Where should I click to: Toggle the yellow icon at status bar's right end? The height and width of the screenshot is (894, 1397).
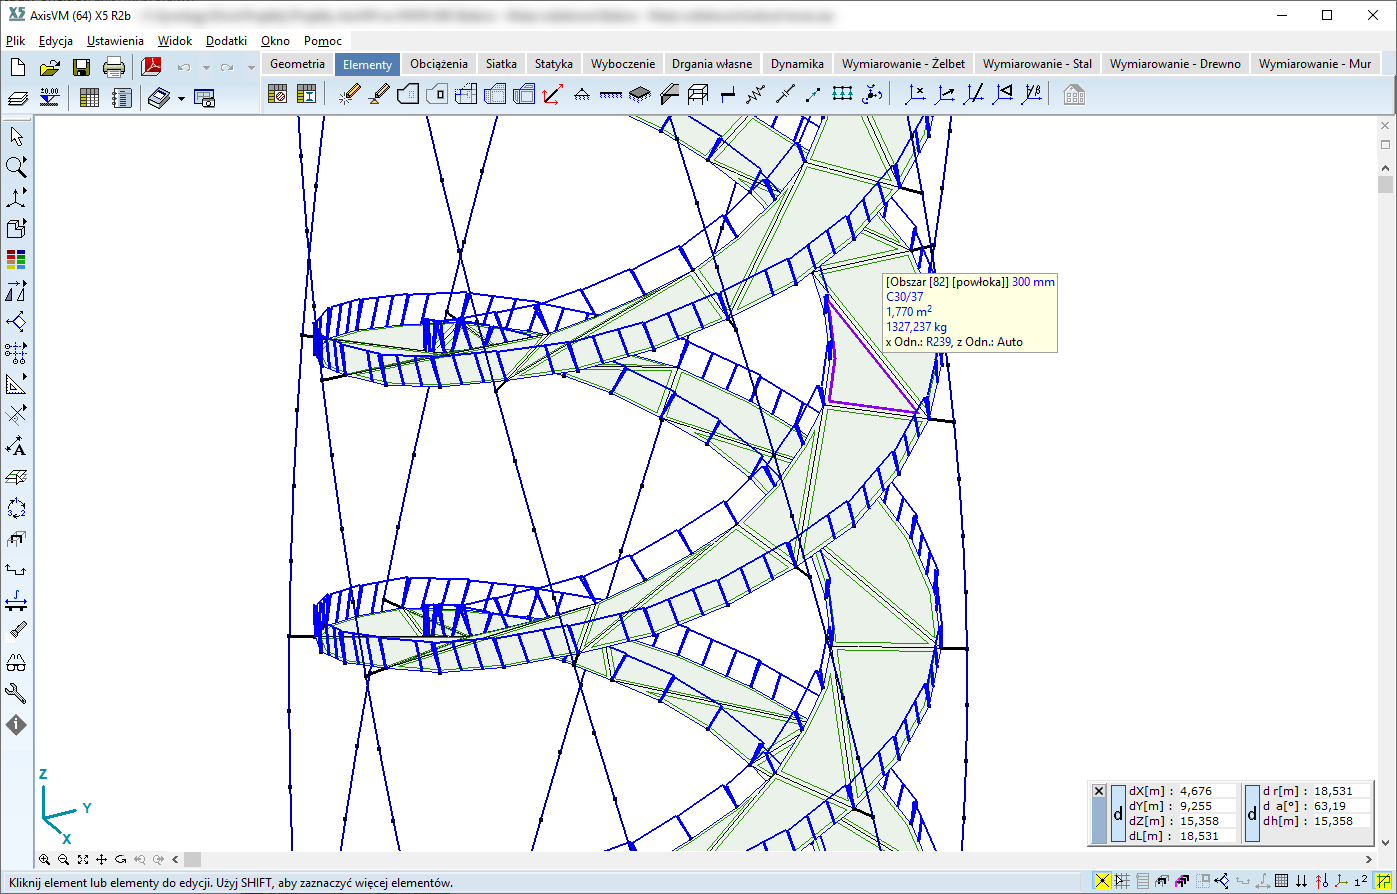(1382, 881)
